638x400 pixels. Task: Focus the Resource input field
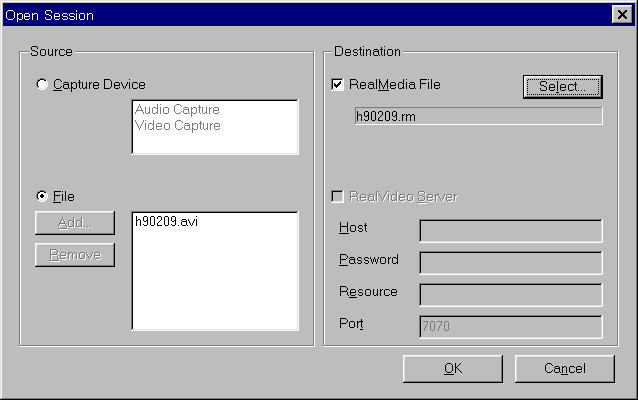511,295
